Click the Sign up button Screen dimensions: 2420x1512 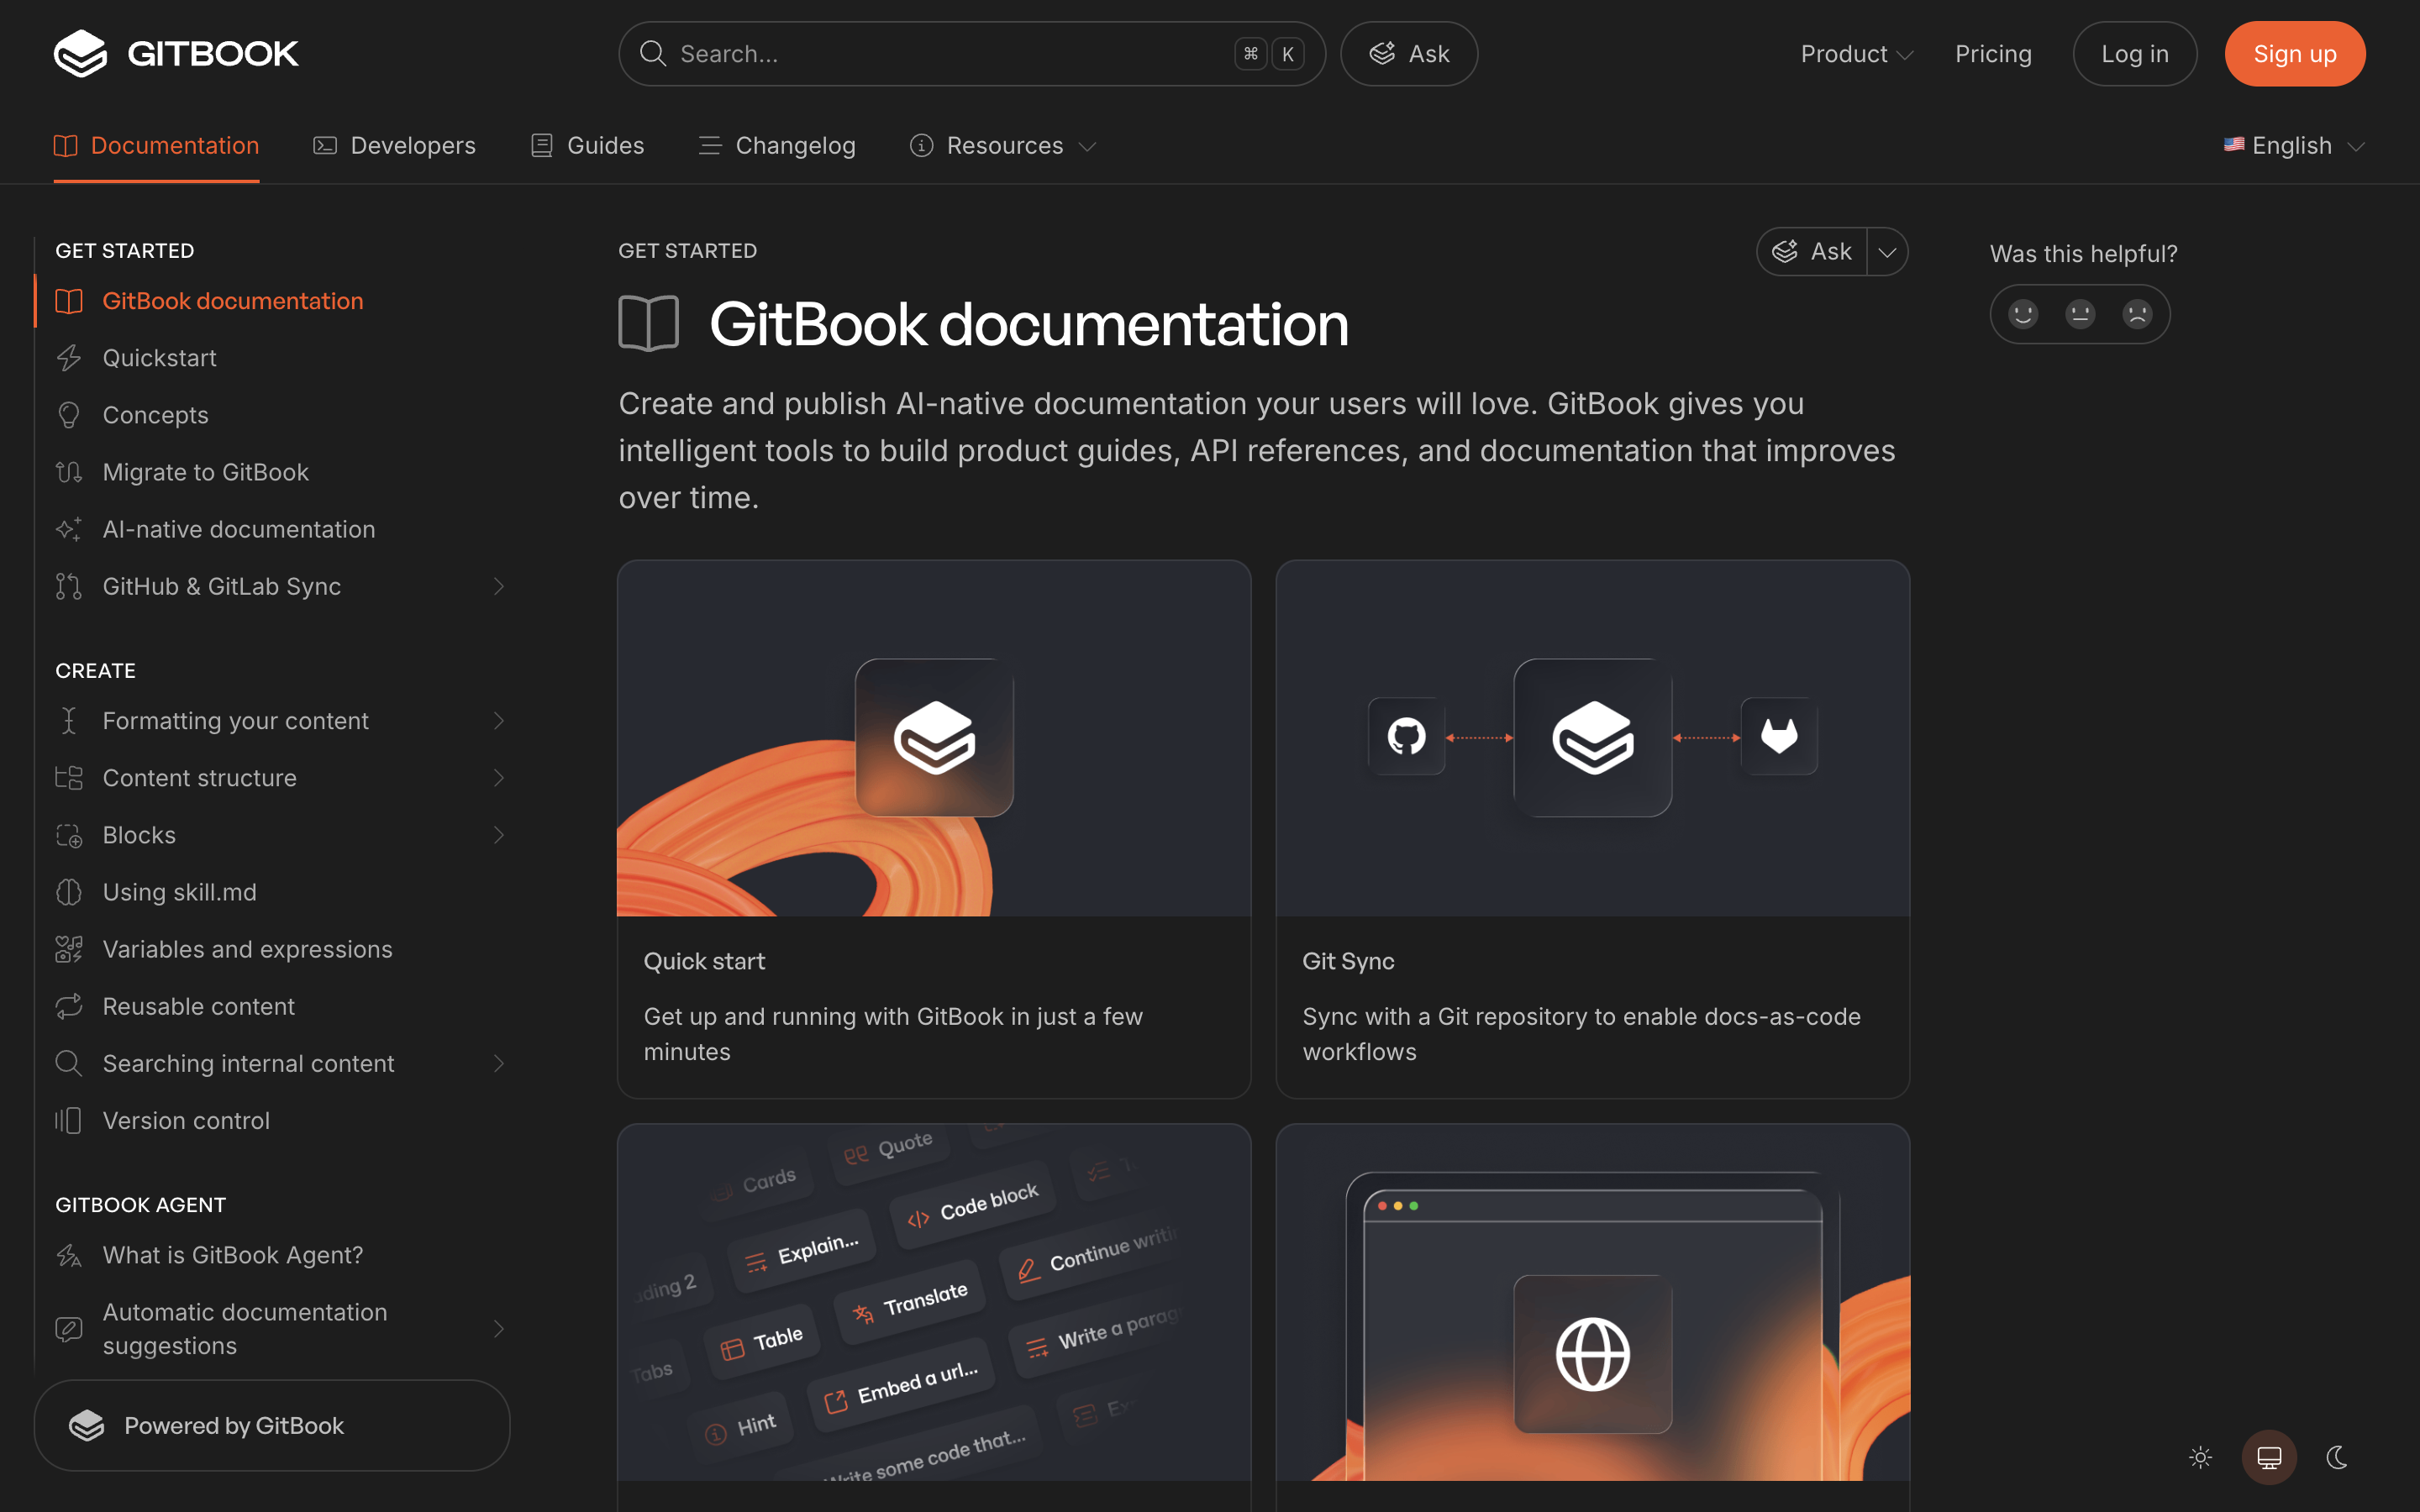(x=2294, y=53)
